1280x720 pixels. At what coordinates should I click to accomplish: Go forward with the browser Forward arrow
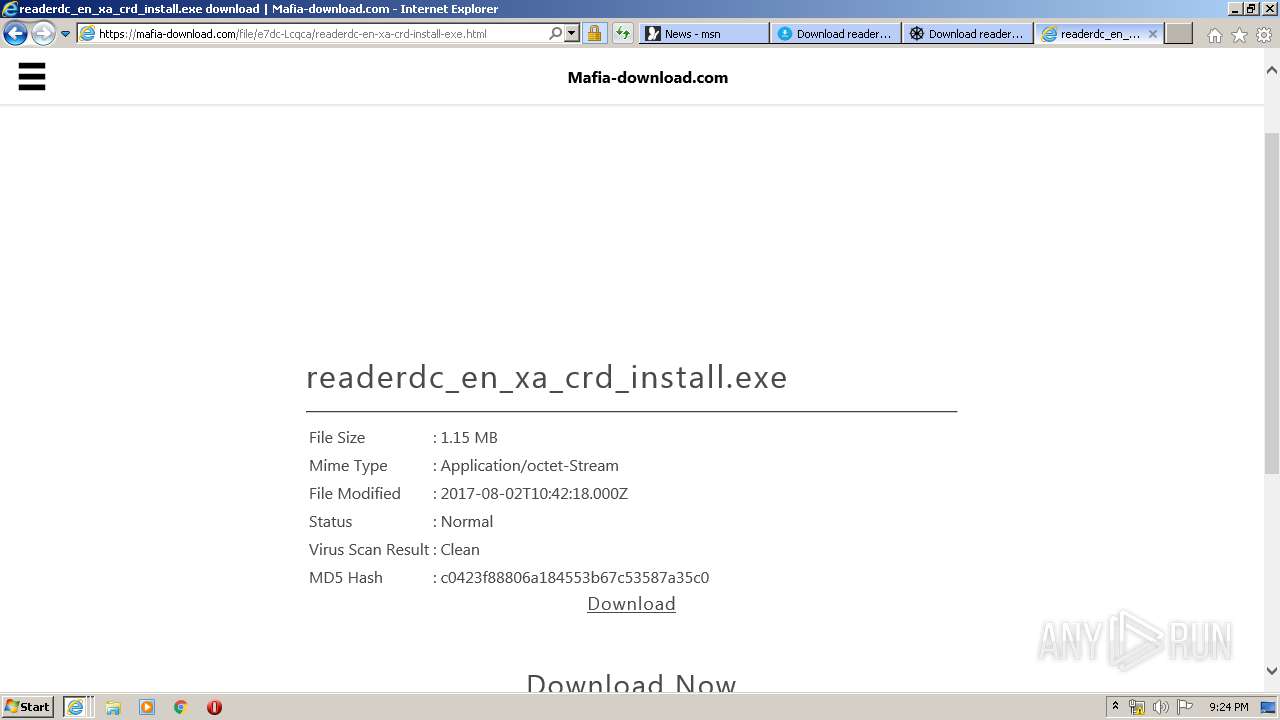pyautogui.click(x=42, y=33)
